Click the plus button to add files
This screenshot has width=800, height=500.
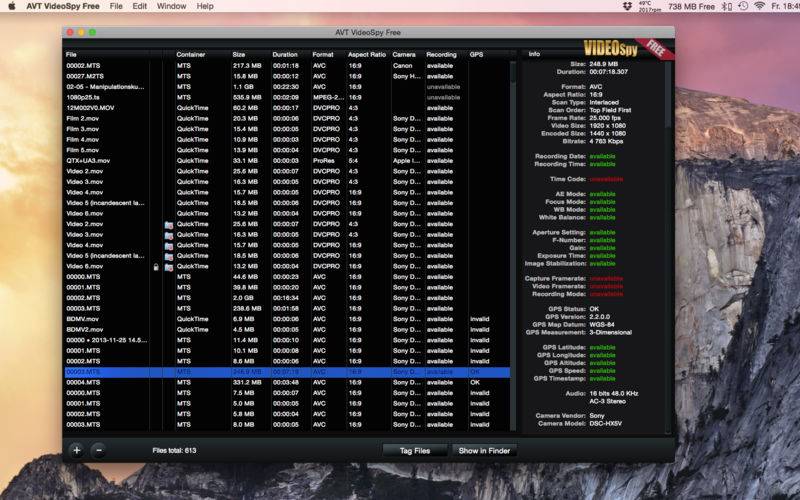(x=77, y=451)
